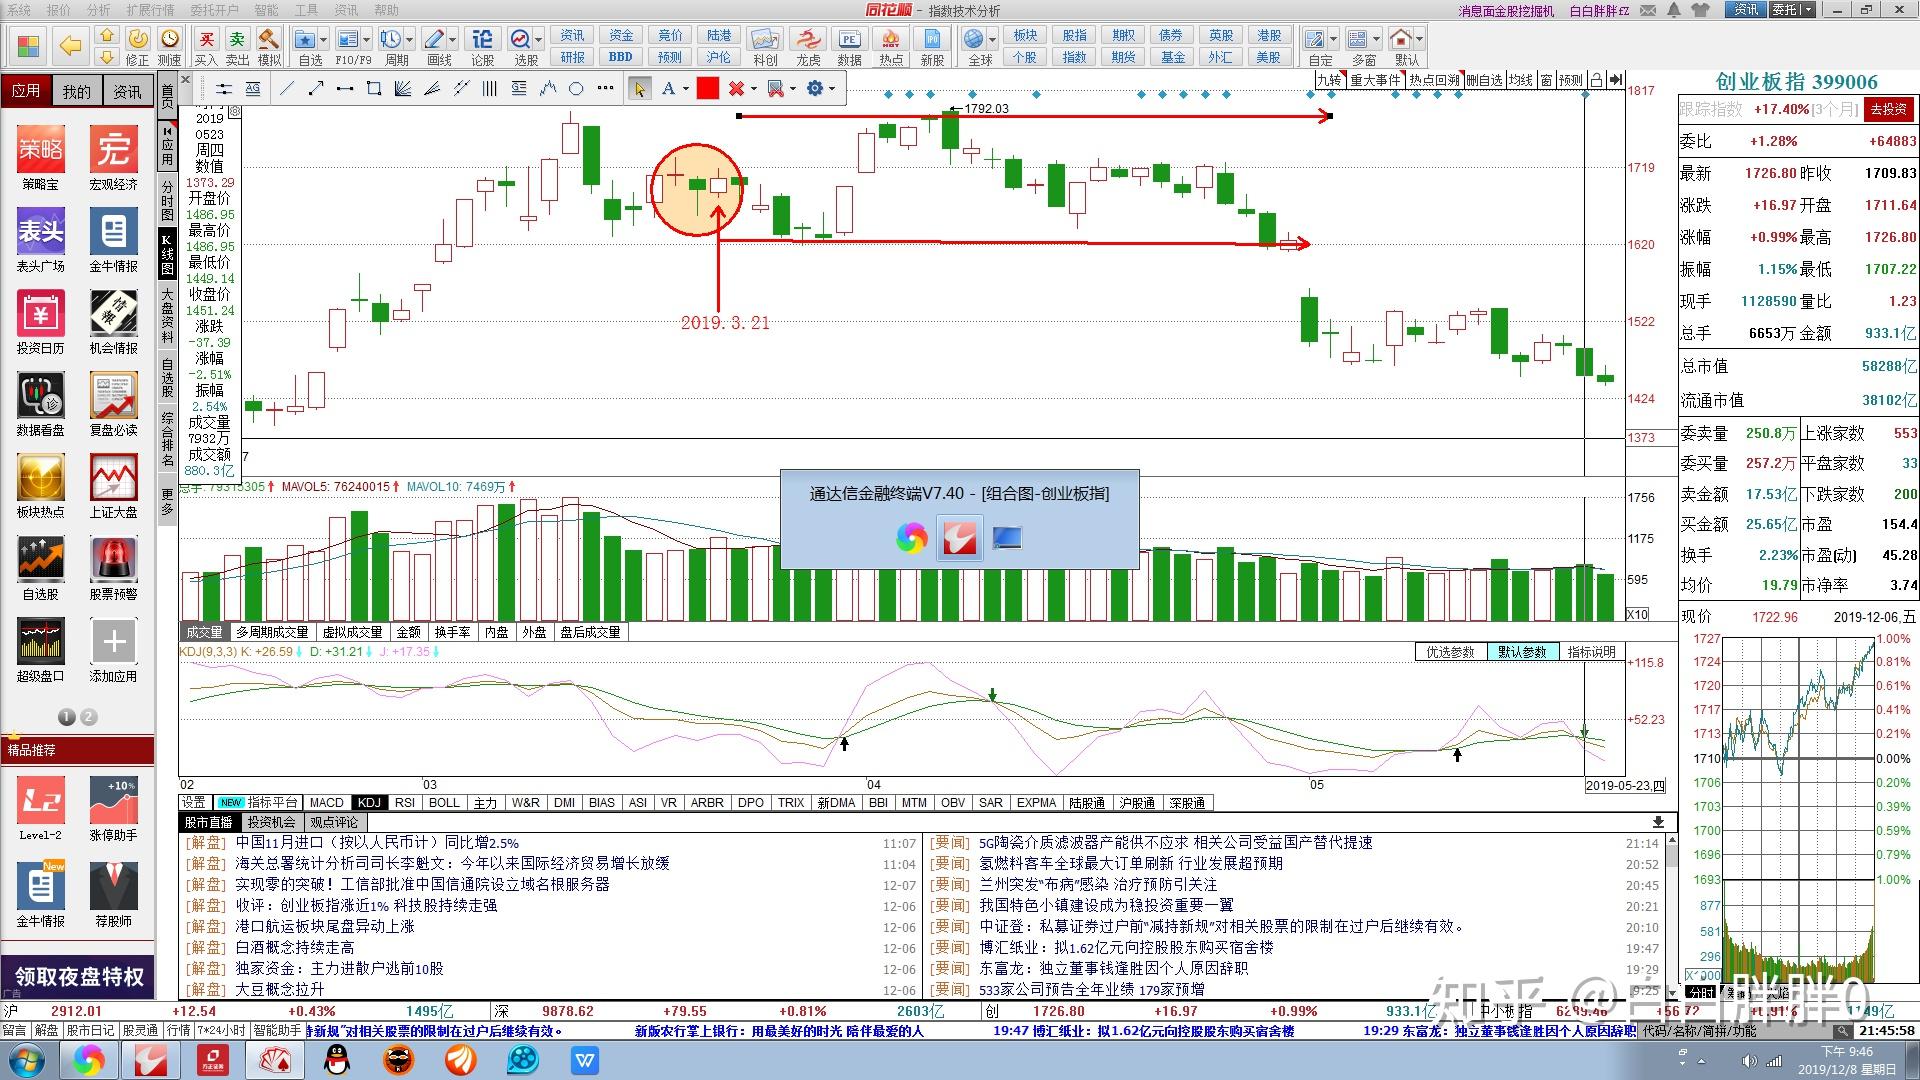Open the 科创 board icon
This screenshot has width=1920, height=1080.
coord(765,47)
